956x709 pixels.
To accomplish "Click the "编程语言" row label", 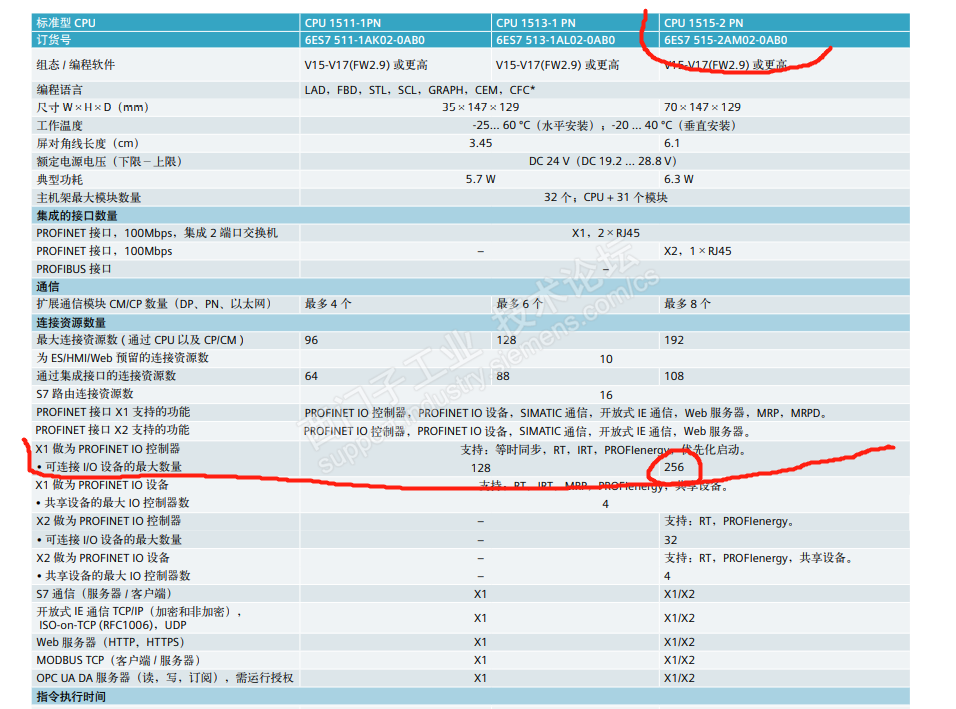I will [59, 90].
